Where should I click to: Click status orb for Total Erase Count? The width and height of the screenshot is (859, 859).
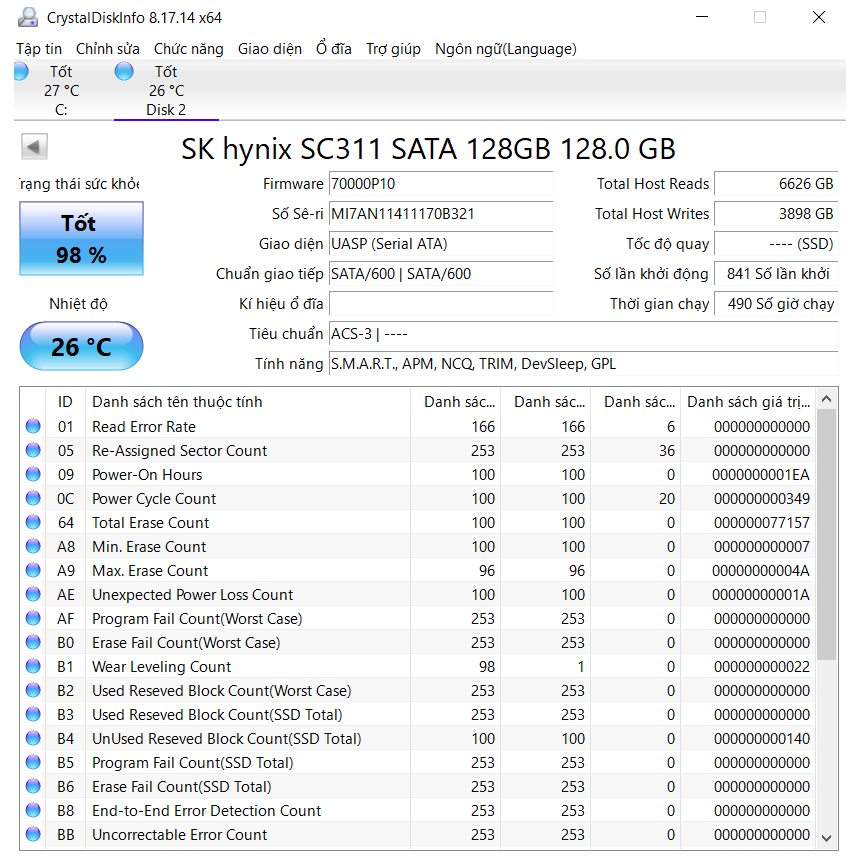point(33,523)
